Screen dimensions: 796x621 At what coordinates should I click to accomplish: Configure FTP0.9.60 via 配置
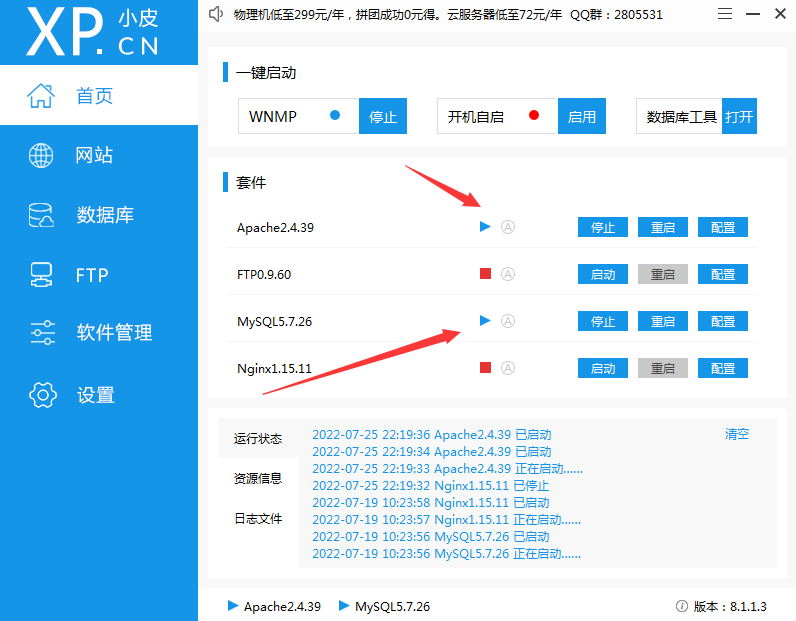pos(723,274)
